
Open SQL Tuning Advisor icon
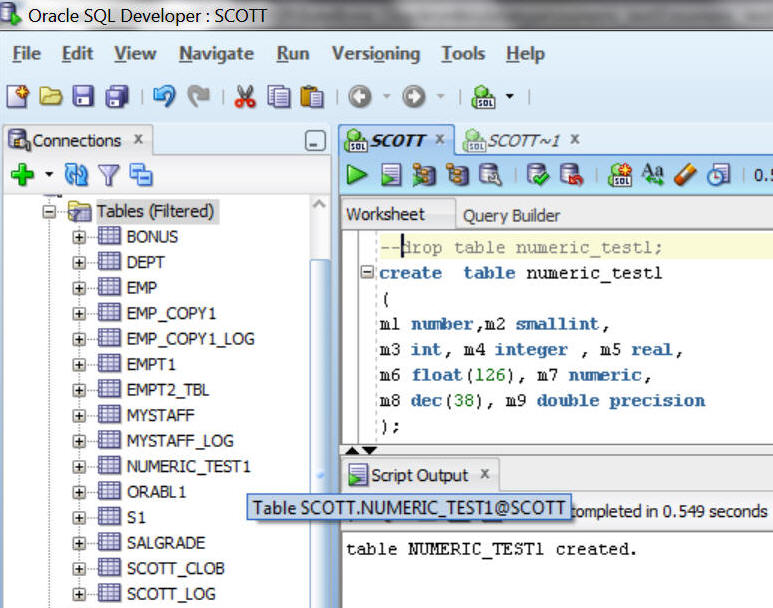click(x=491, y=175)
